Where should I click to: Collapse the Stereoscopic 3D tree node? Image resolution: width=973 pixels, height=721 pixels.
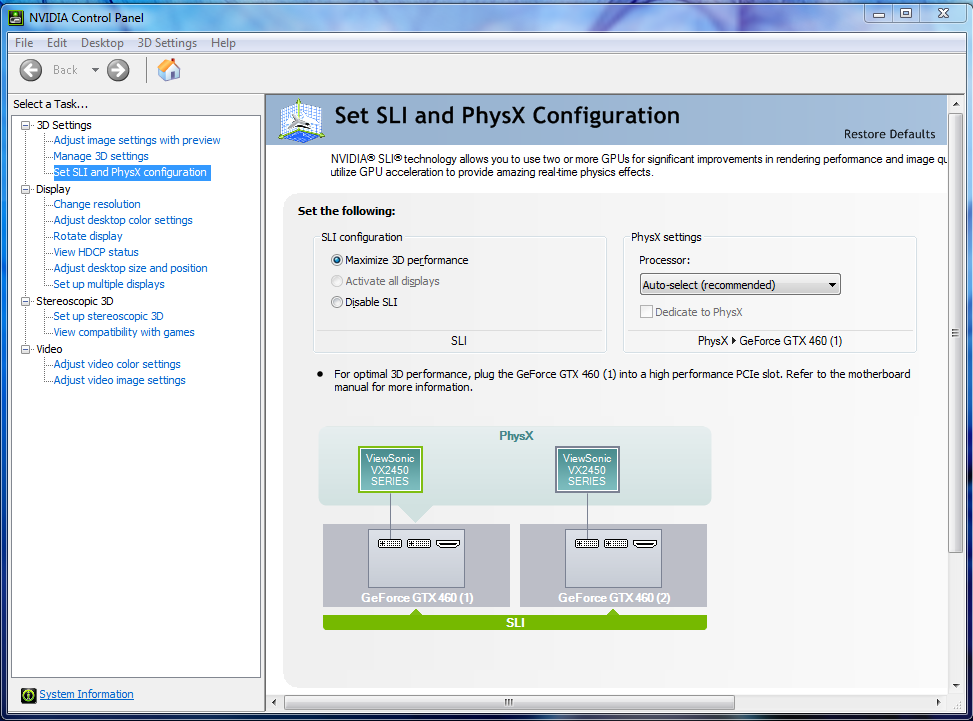25,302
